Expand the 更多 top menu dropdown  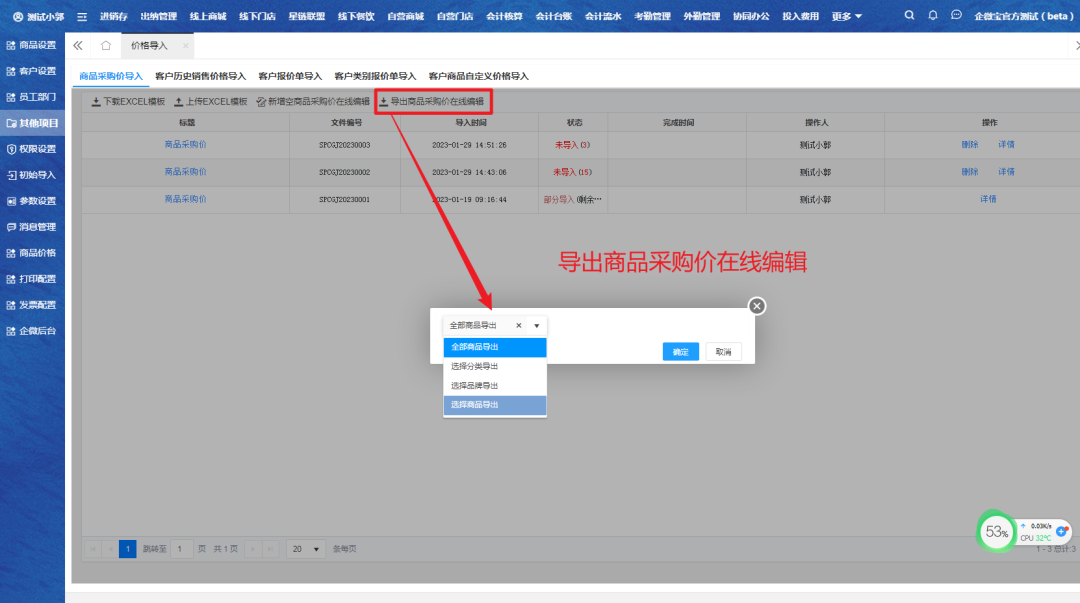(846, 16)
